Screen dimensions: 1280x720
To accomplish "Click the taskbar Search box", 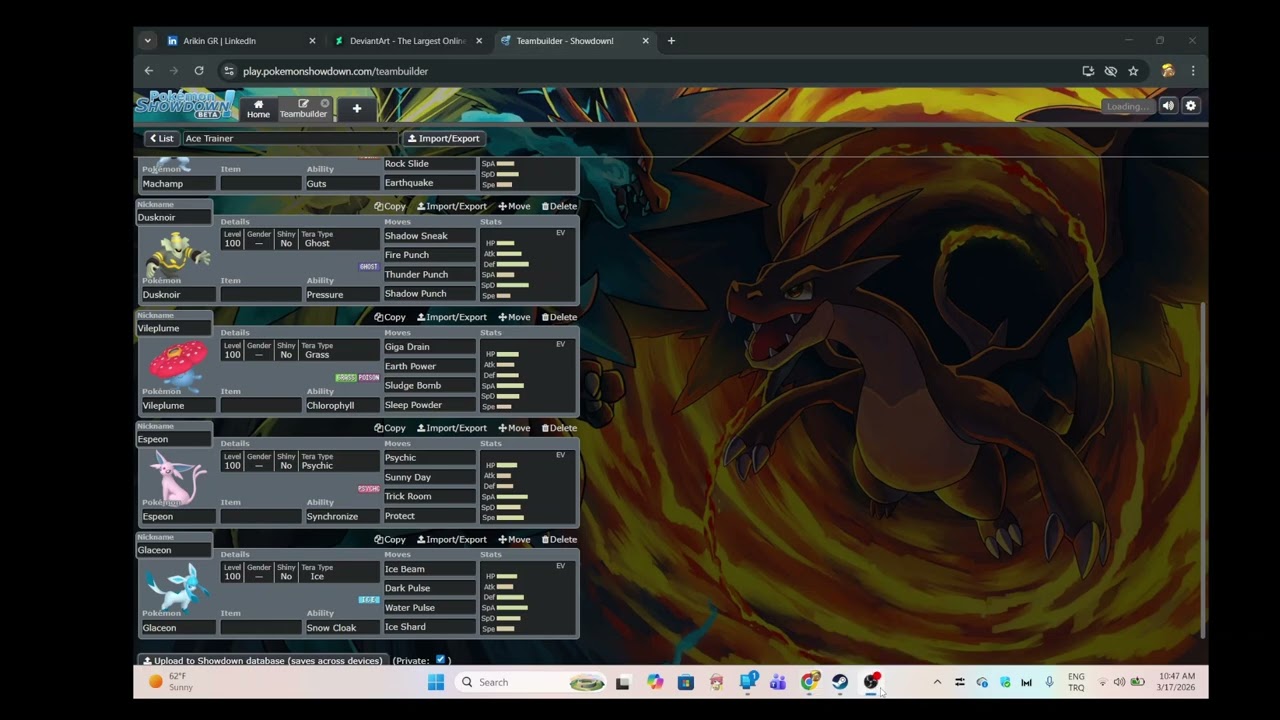I will coord(532,682).
